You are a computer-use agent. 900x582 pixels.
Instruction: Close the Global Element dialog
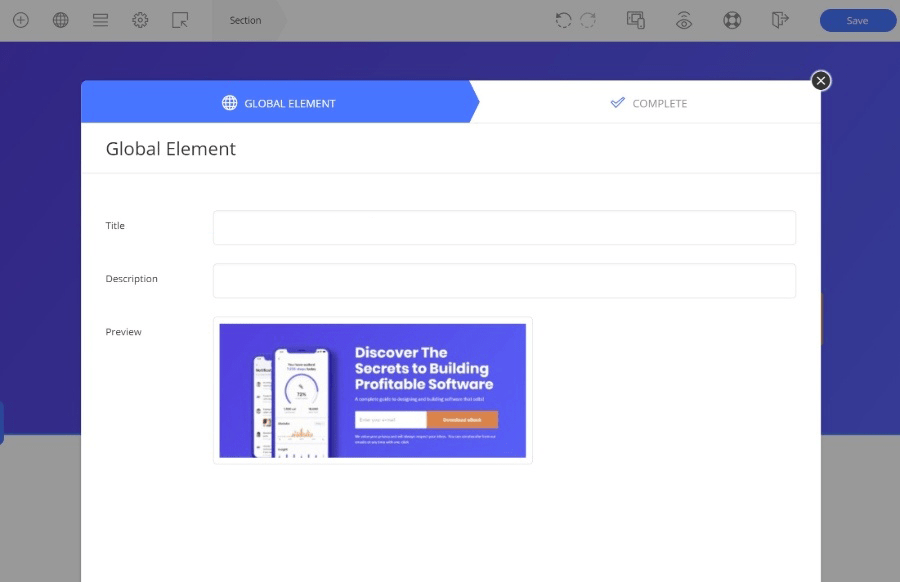[x=821, y=81]
